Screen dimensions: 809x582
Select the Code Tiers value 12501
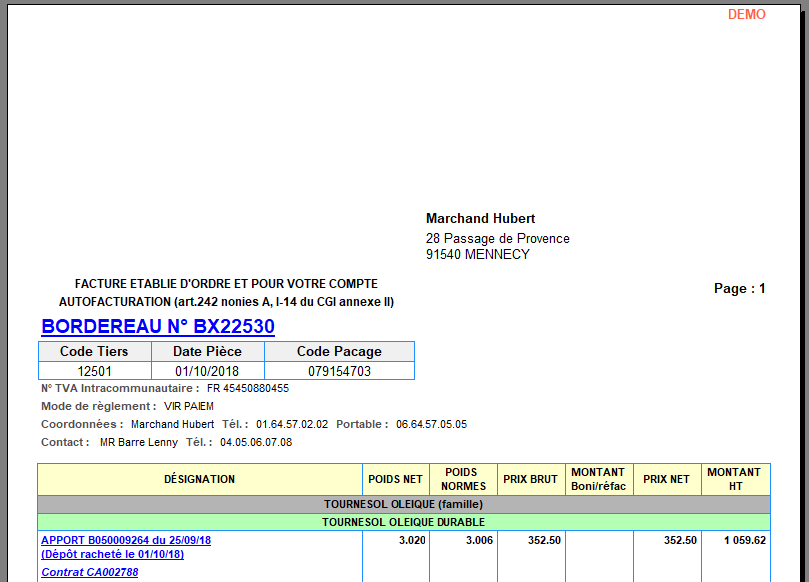tap(94, 371)
